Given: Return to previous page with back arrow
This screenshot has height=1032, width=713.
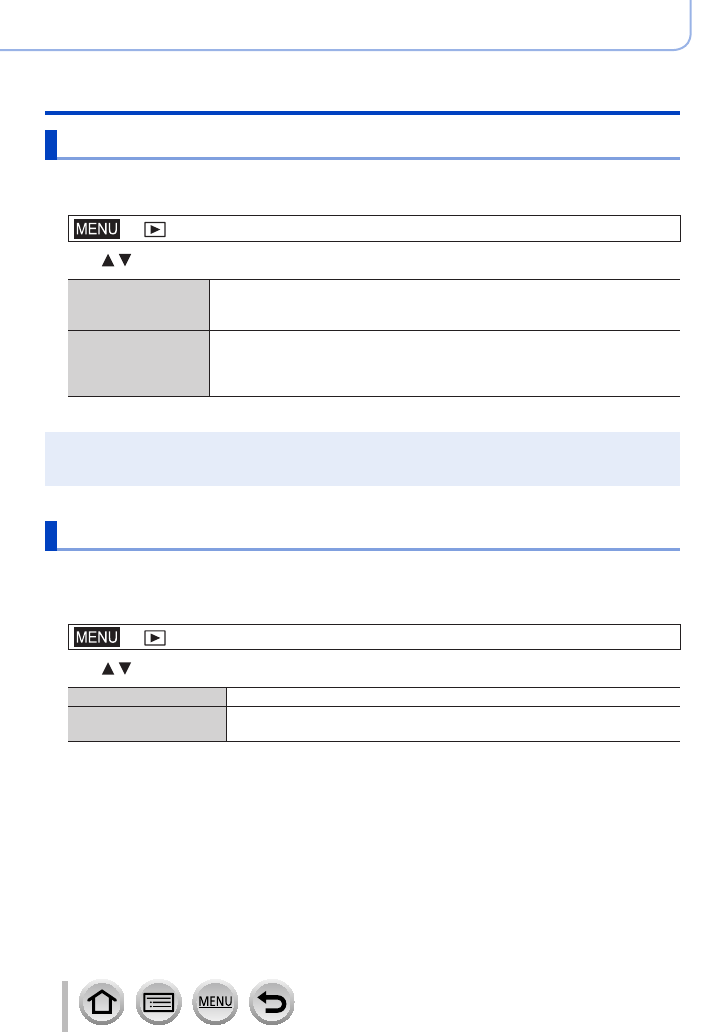Looking at the screenshot, I should click(272, 1002).
